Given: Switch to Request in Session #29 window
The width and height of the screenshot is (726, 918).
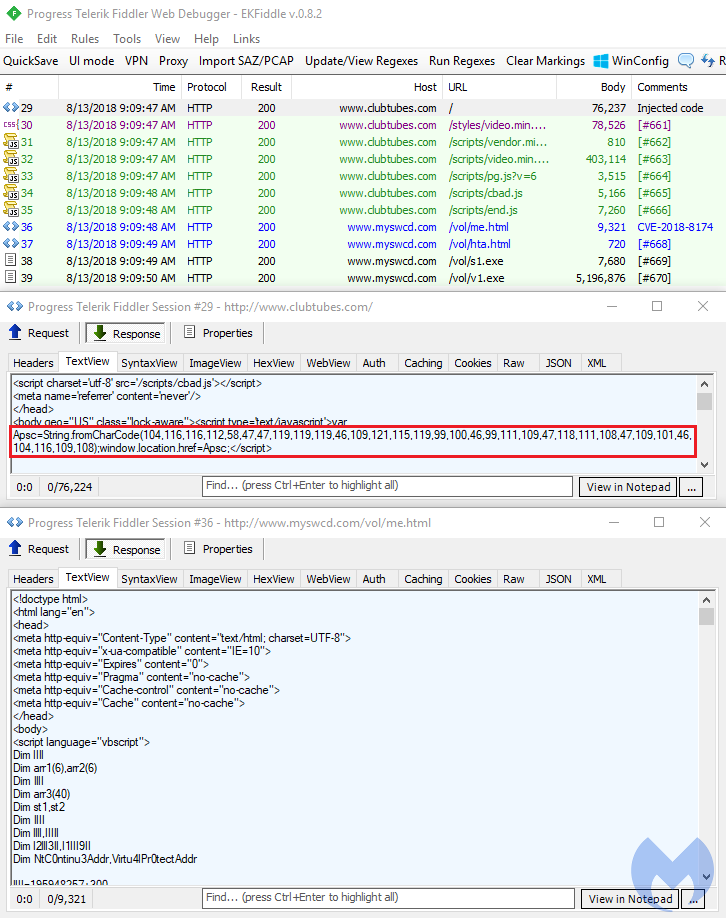Looking at the screenshot, I should pyautogui.click(x=39, y=333).
